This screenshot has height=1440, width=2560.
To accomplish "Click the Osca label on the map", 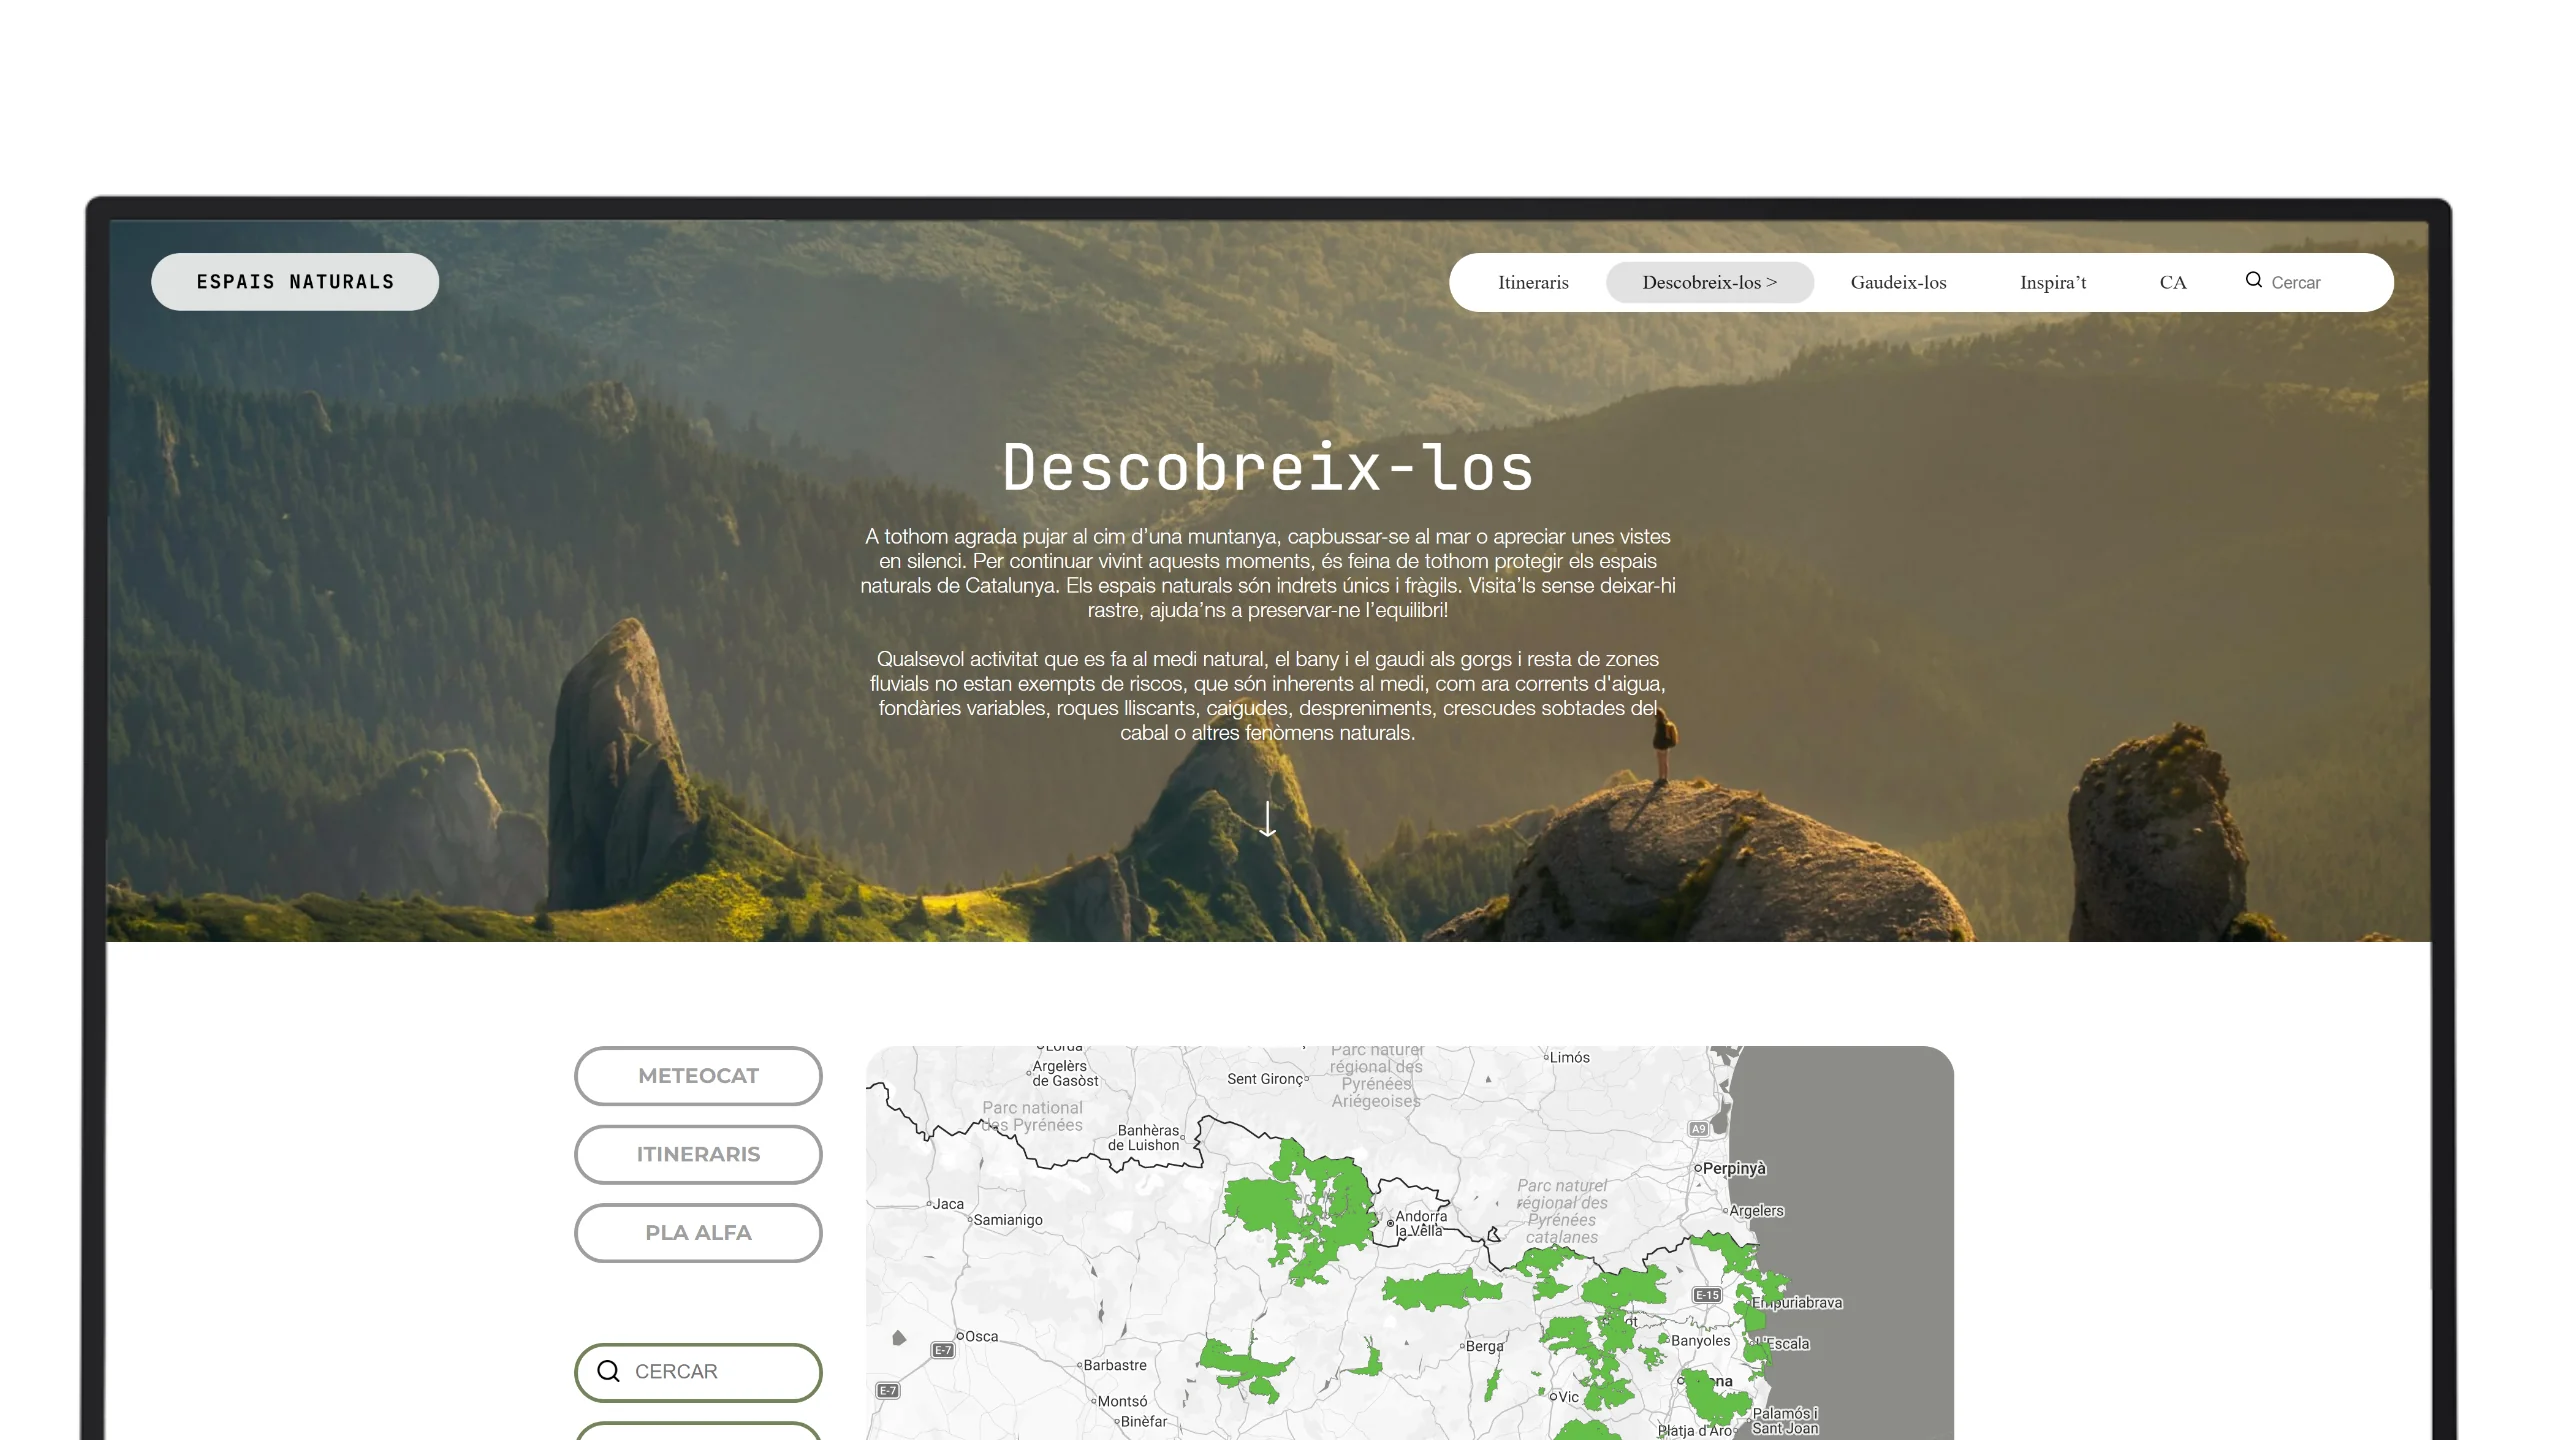I will [981, 1336].
